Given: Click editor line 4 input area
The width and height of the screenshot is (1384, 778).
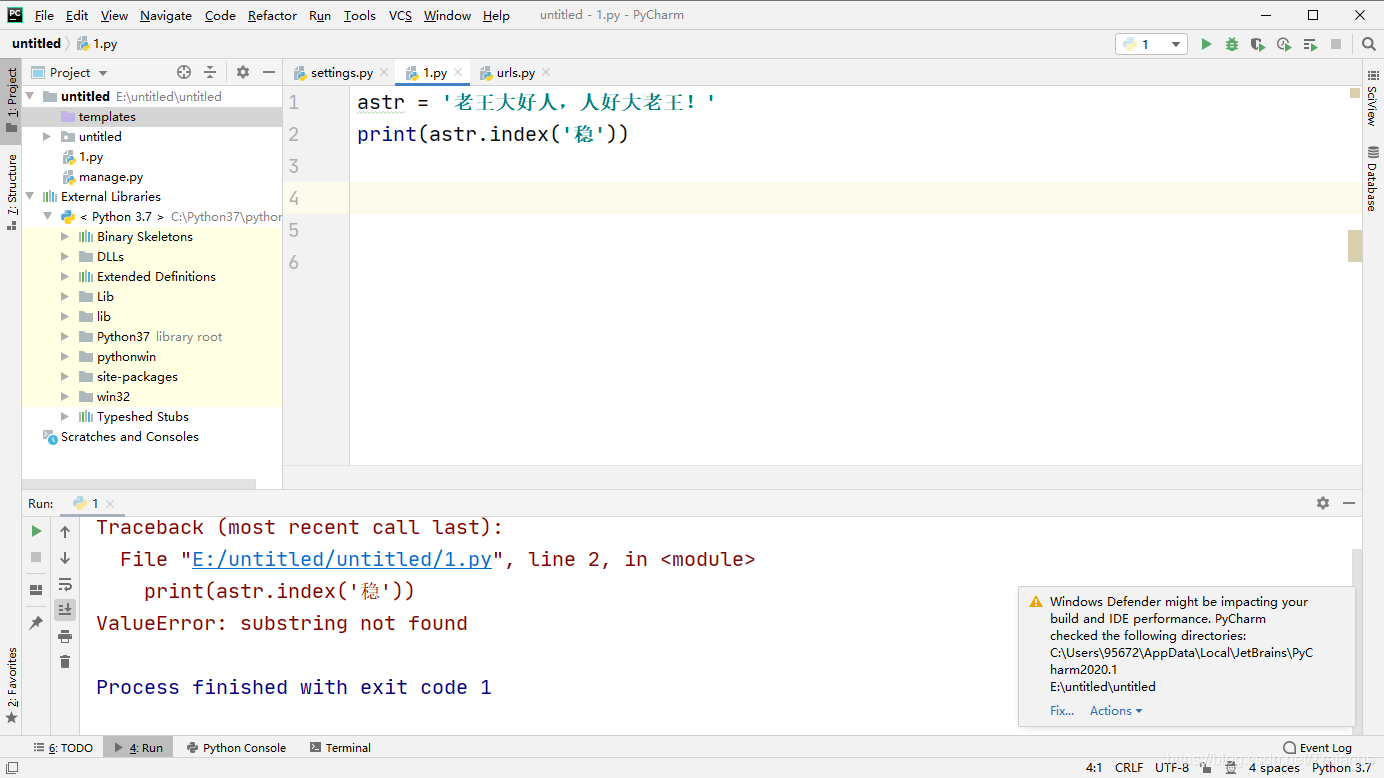Looking at the screenshot, I should (x=855, y=198).
